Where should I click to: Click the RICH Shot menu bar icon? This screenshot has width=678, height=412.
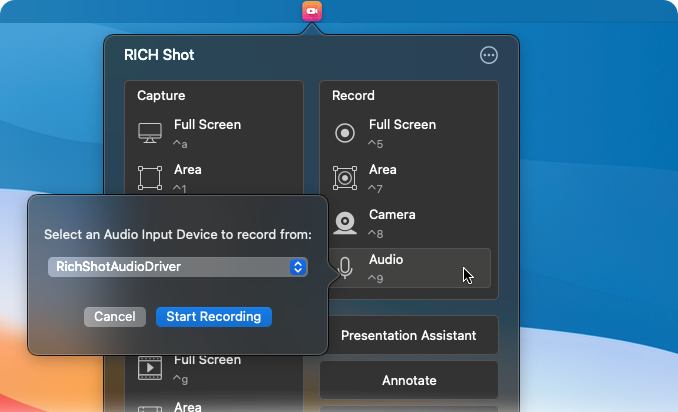point(312,11)
